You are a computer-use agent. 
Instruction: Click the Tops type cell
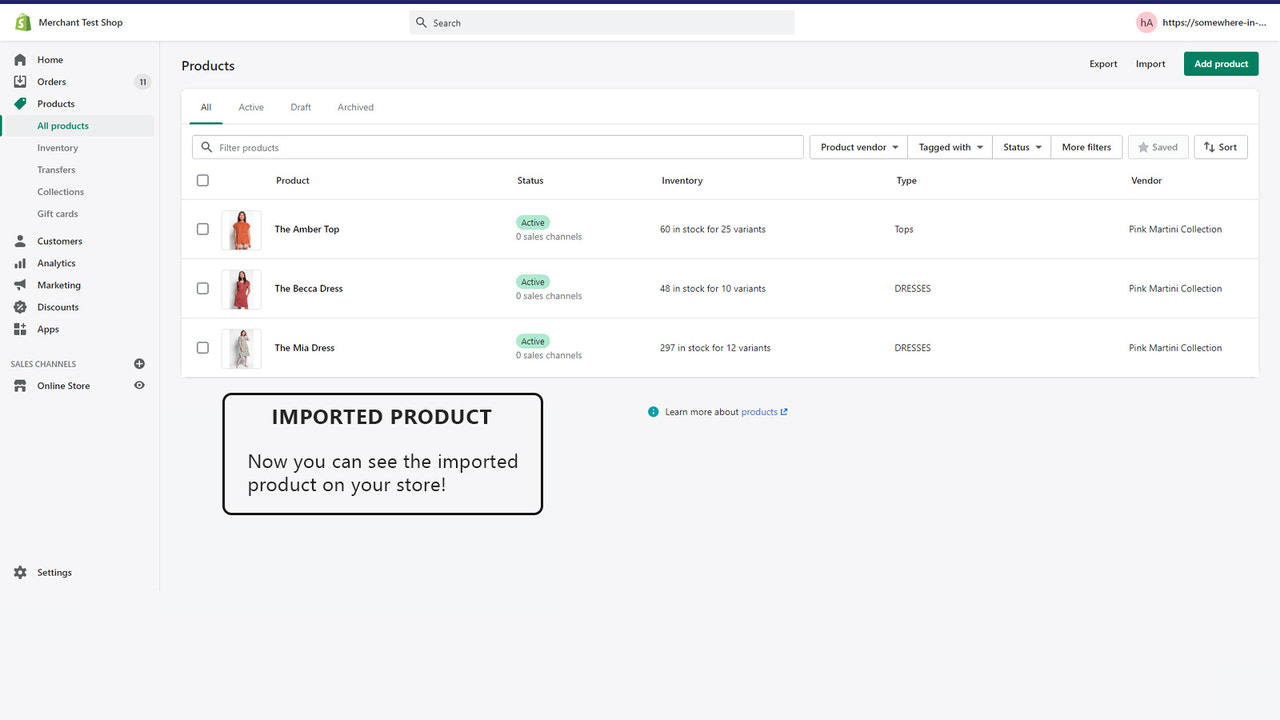click(904, 229)
